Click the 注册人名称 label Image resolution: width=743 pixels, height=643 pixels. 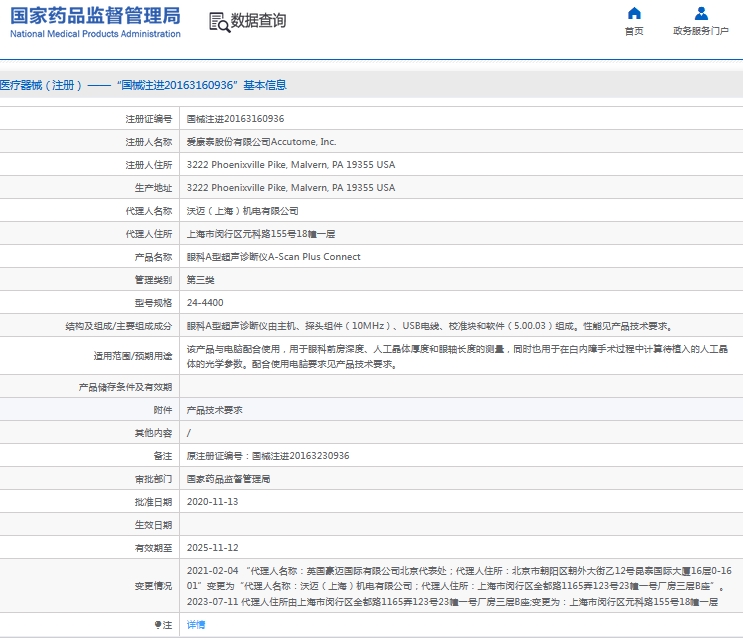point(149,142)
